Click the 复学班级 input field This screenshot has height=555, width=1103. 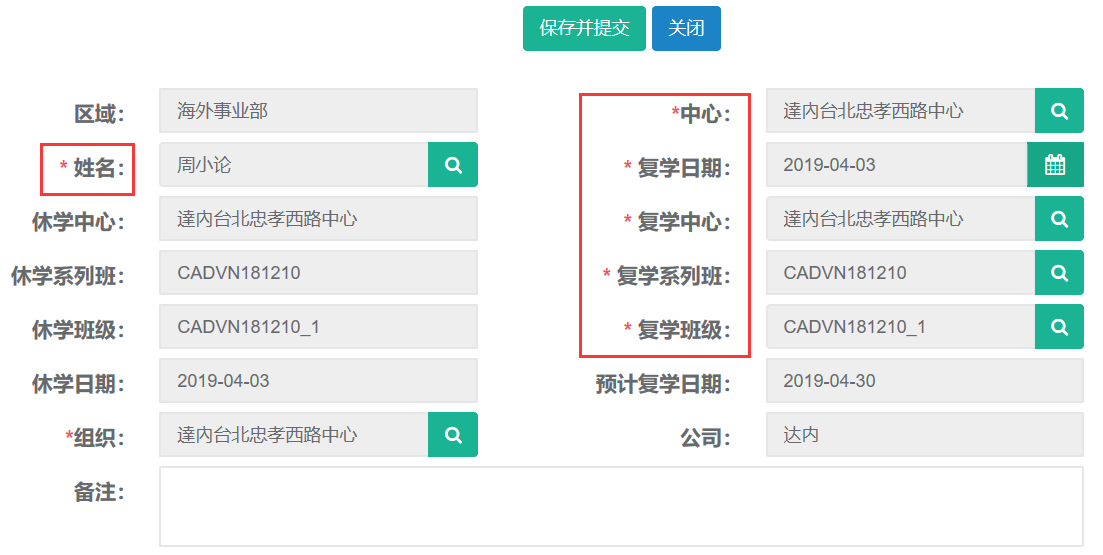[x=900, y=327]
